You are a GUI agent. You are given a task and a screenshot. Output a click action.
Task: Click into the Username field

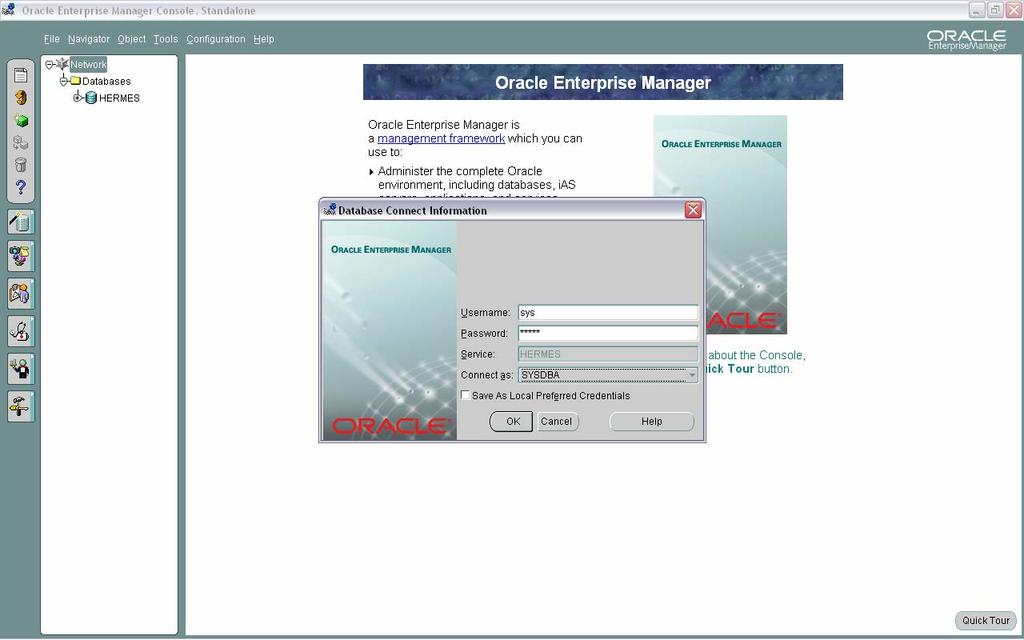[608, 313]
